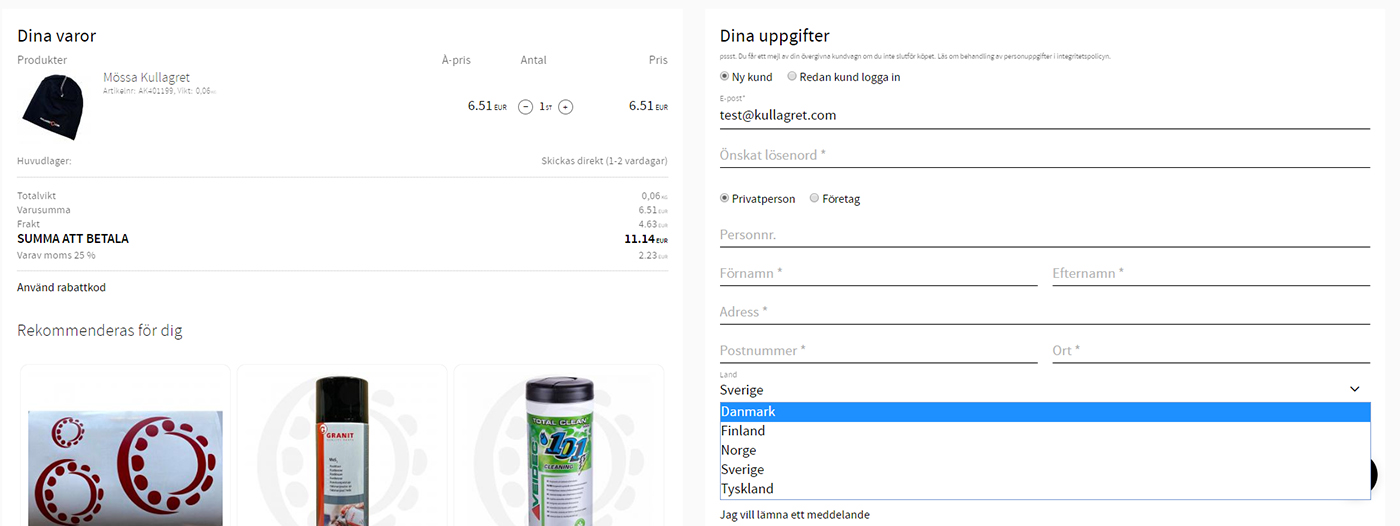Select Redan kund logga in option
The height and width of the screenshot is (526, 1400).
pos(792,77)
